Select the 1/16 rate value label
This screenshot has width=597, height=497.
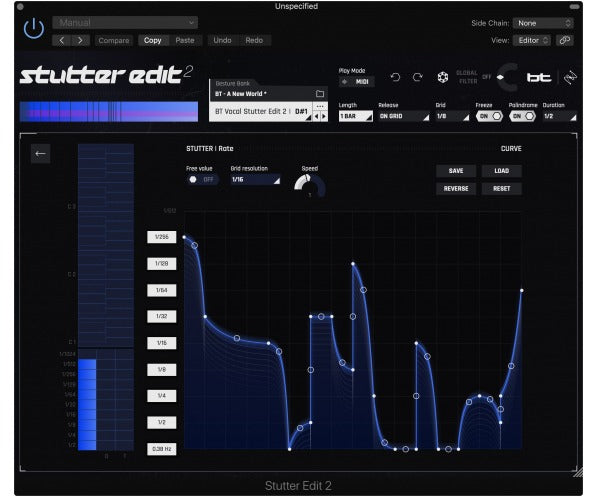coord(162,343)
